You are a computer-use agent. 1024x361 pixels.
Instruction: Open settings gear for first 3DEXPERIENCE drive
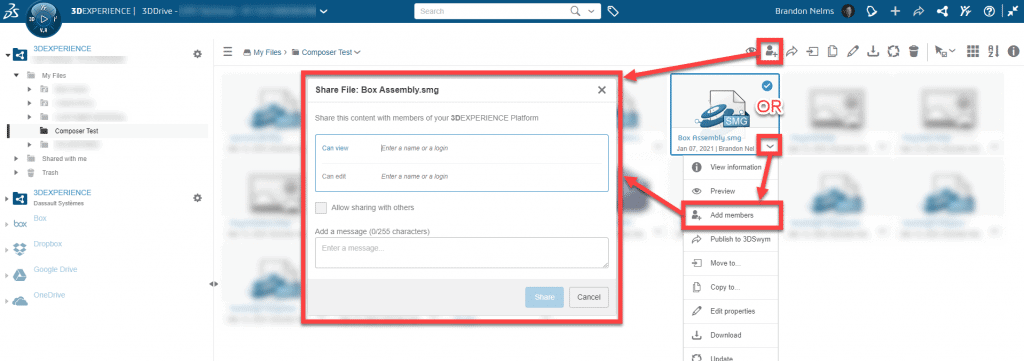pyautogui.click(x=197, y=54)
